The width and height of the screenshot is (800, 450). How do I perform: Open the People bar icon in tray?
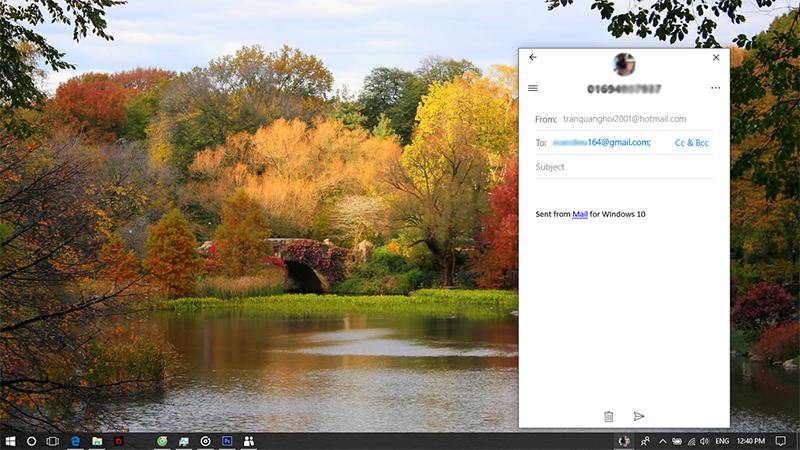tap(645, 441)
